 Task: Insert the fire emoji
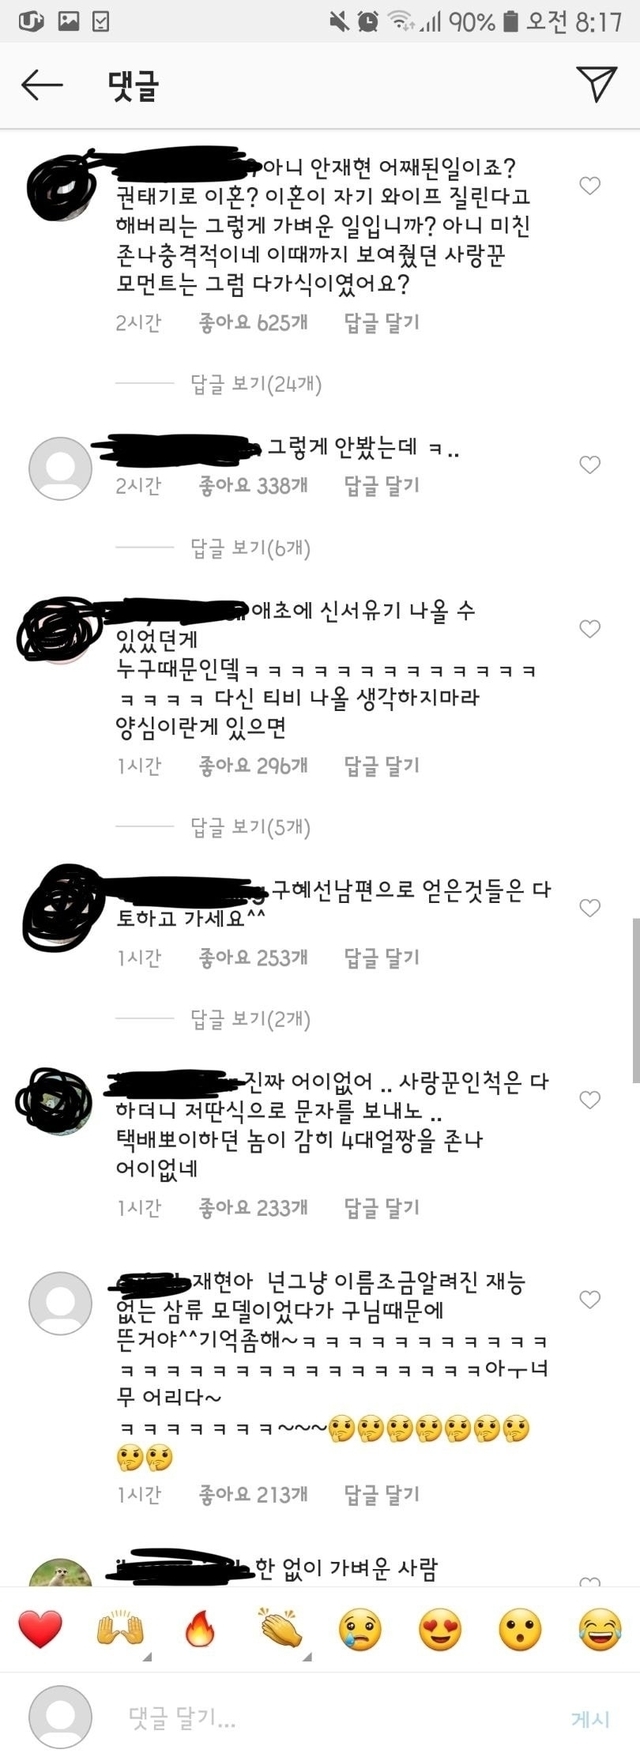coord(200,1630)
